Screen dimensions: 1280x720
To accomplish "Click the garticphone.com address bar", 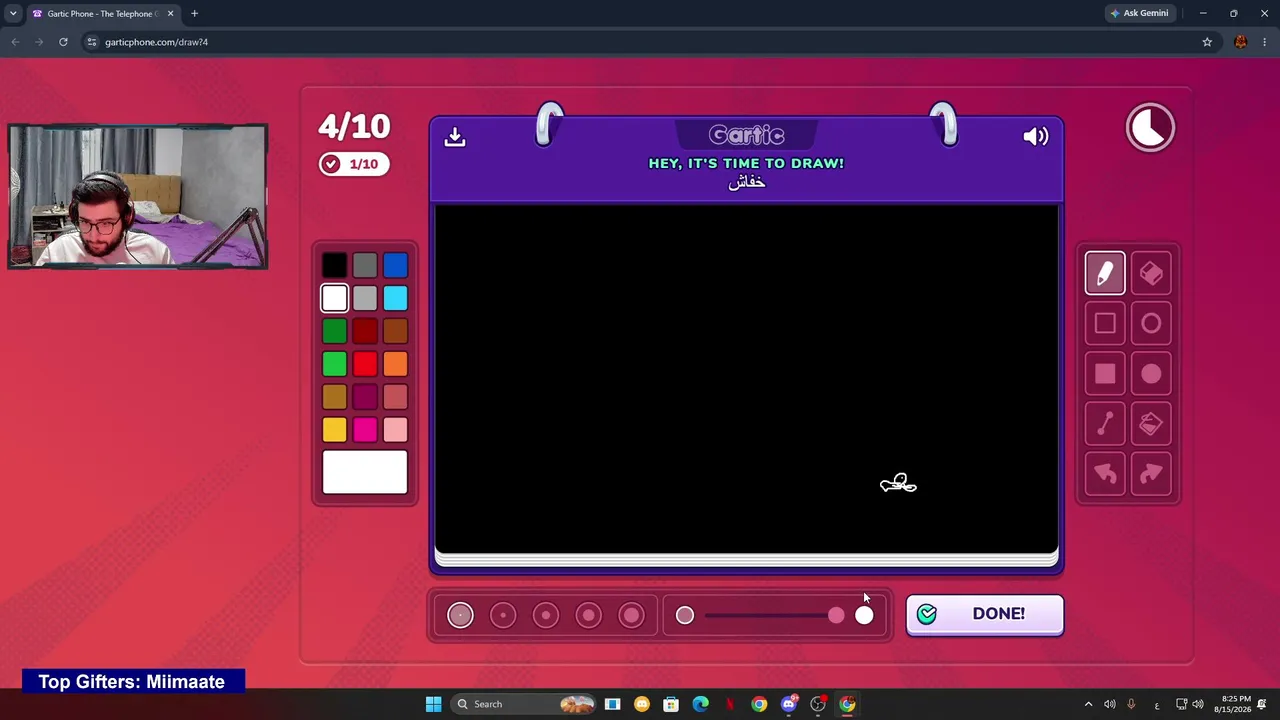I will pyautogui.click(x=640, y=42).
